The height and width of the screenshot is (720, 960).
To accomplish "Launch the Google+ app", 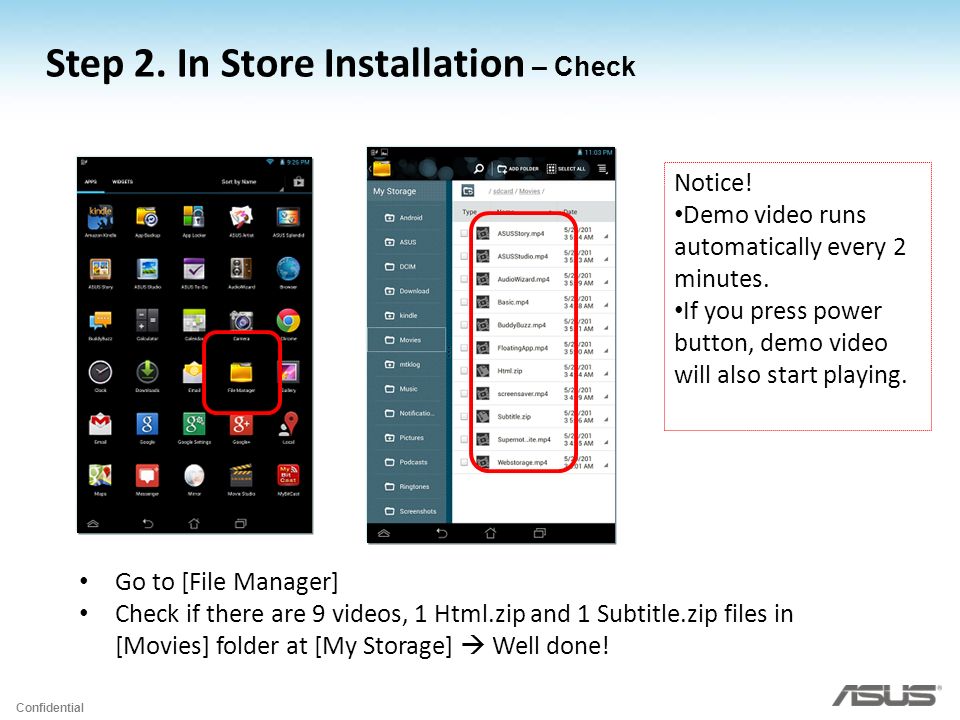I will (241, 424).
